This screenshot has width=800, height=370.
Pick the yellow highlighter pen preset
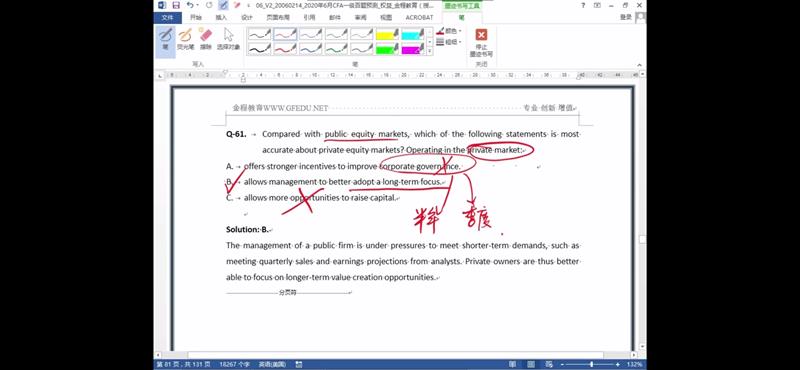pyautogui.click(x=387, y=34)
